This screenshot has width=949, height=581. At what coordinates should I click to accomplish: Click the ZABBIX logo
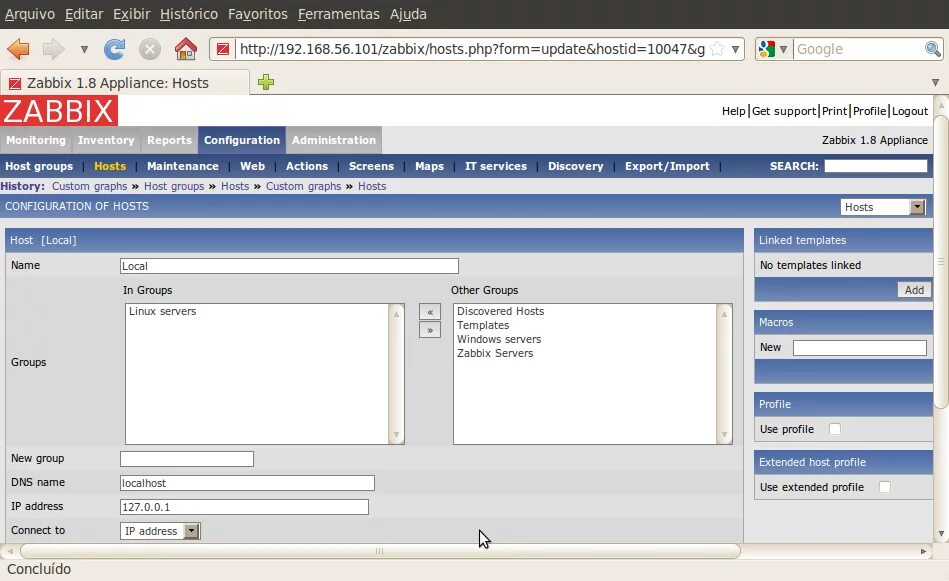[59, 111]
